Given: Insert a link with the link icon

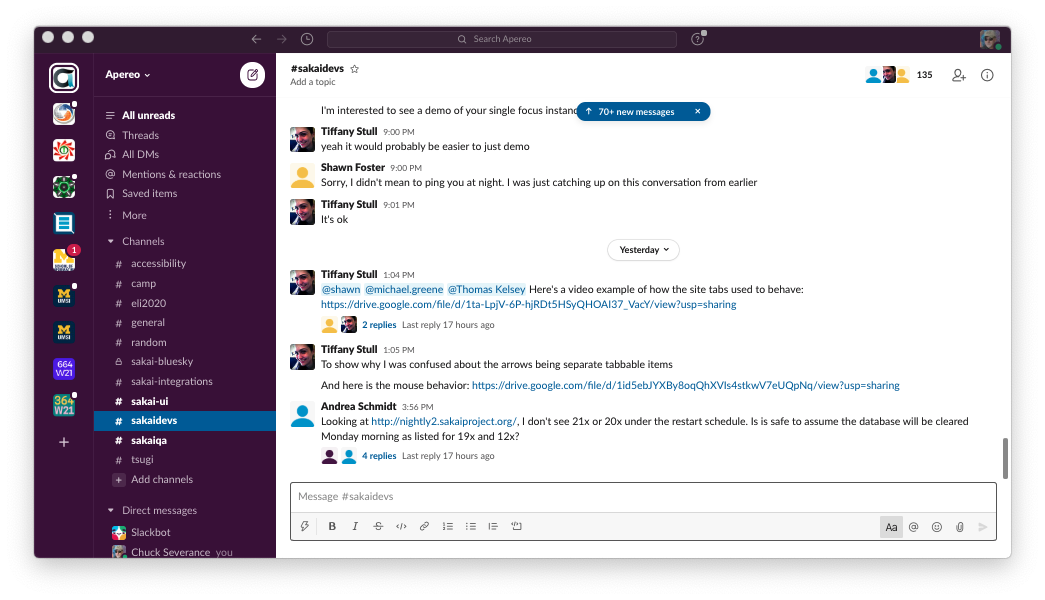Looking at the screenshot, I should (x=424, y=526).
